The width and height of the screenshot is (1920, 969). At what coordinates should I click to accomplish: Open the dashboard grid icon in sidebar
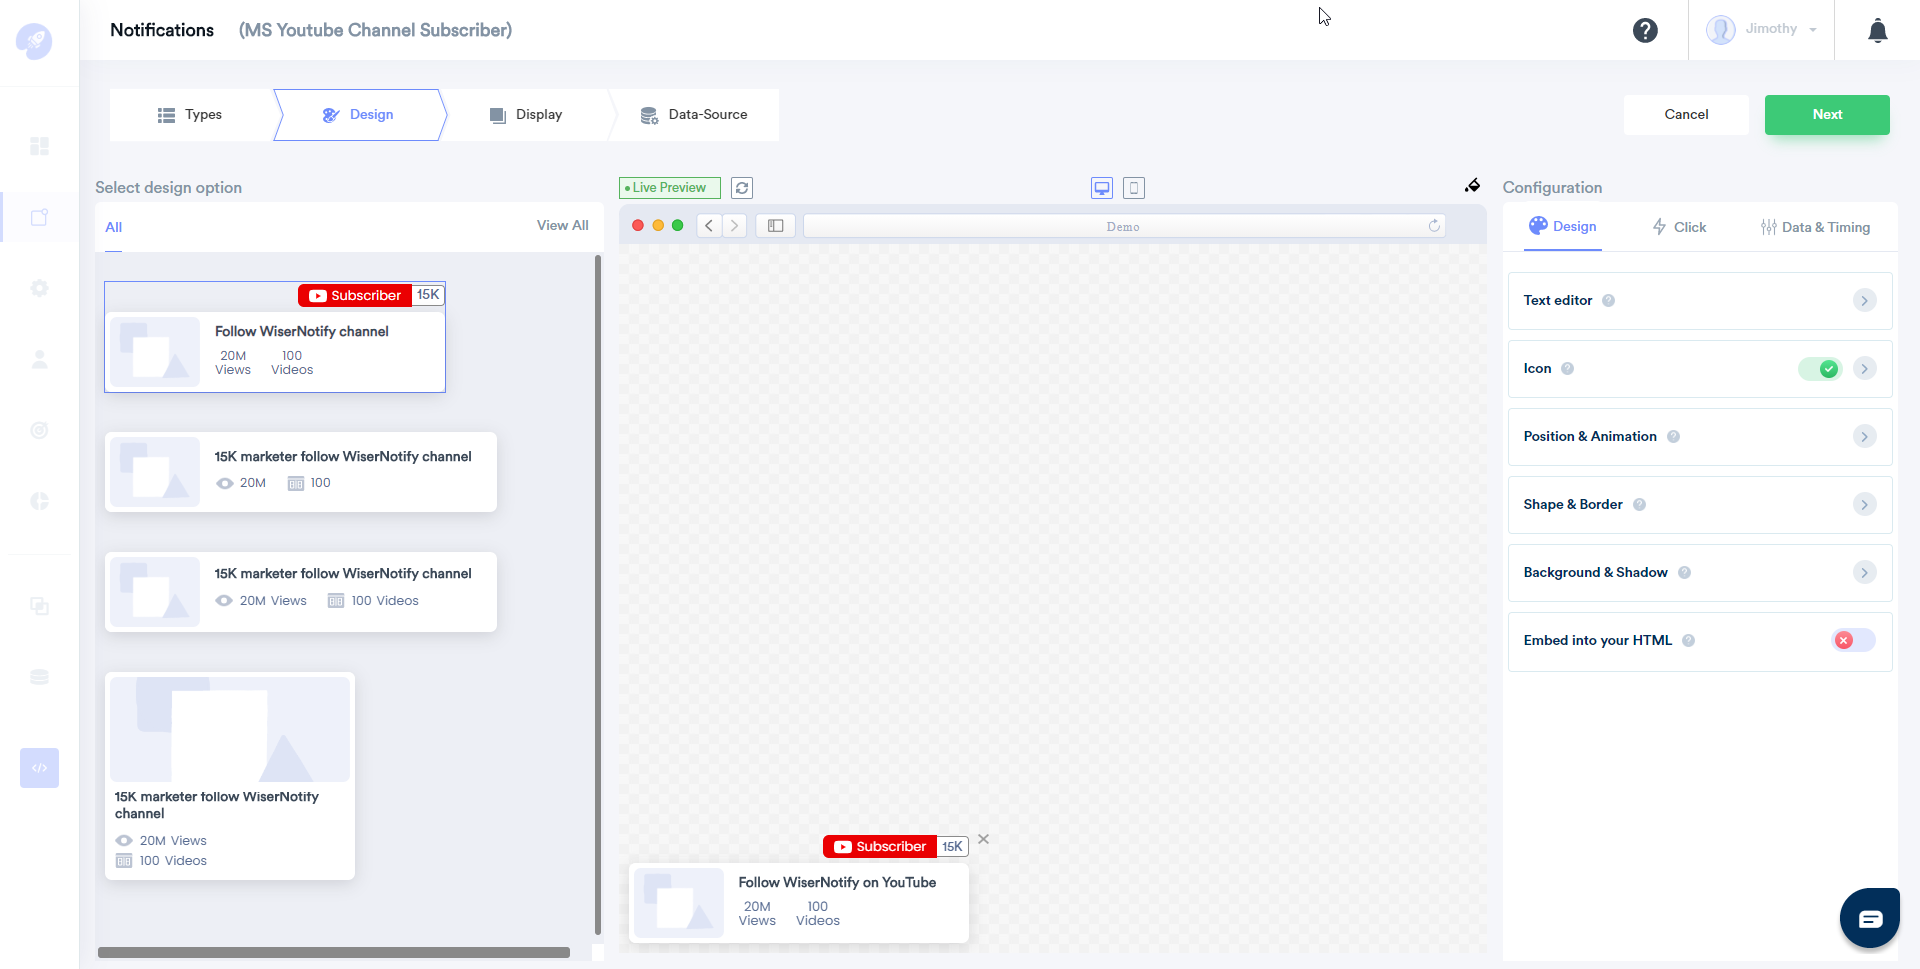click(x=39, y=146)
